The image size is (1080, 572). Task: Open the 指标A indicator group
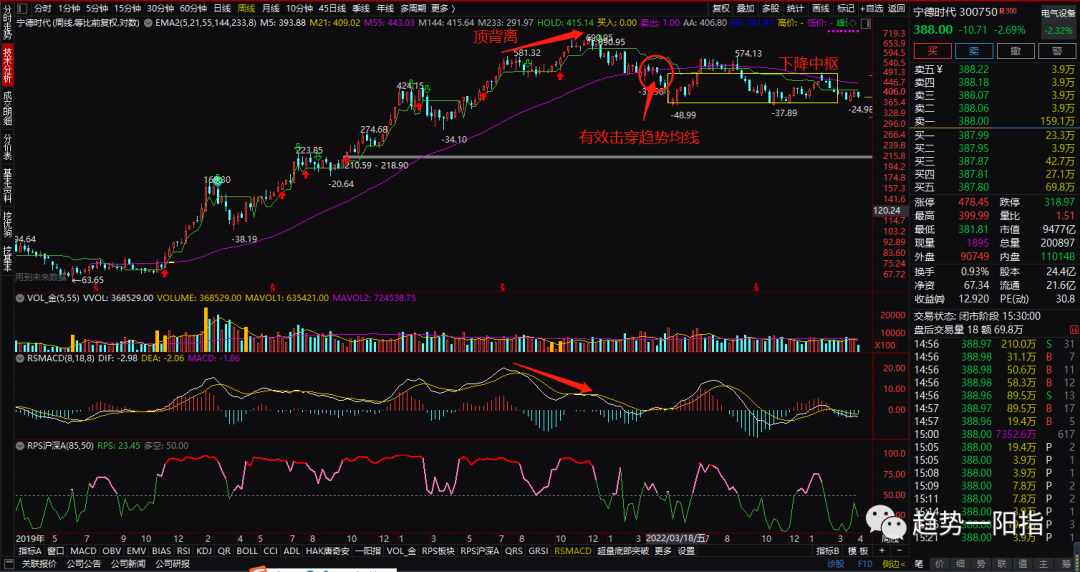pos(30,551)
